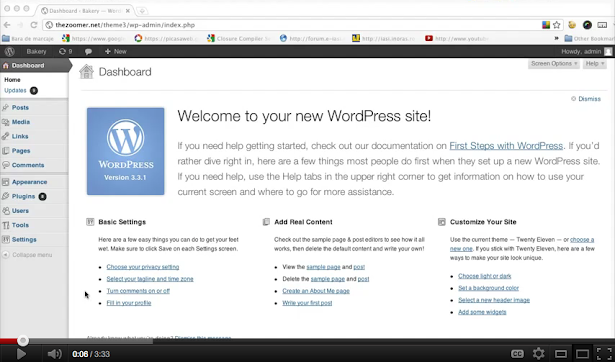This screenshot has height=362, width=615.
Task: Expand the Screen Options dropdown
Action: [x=553, y=64]
